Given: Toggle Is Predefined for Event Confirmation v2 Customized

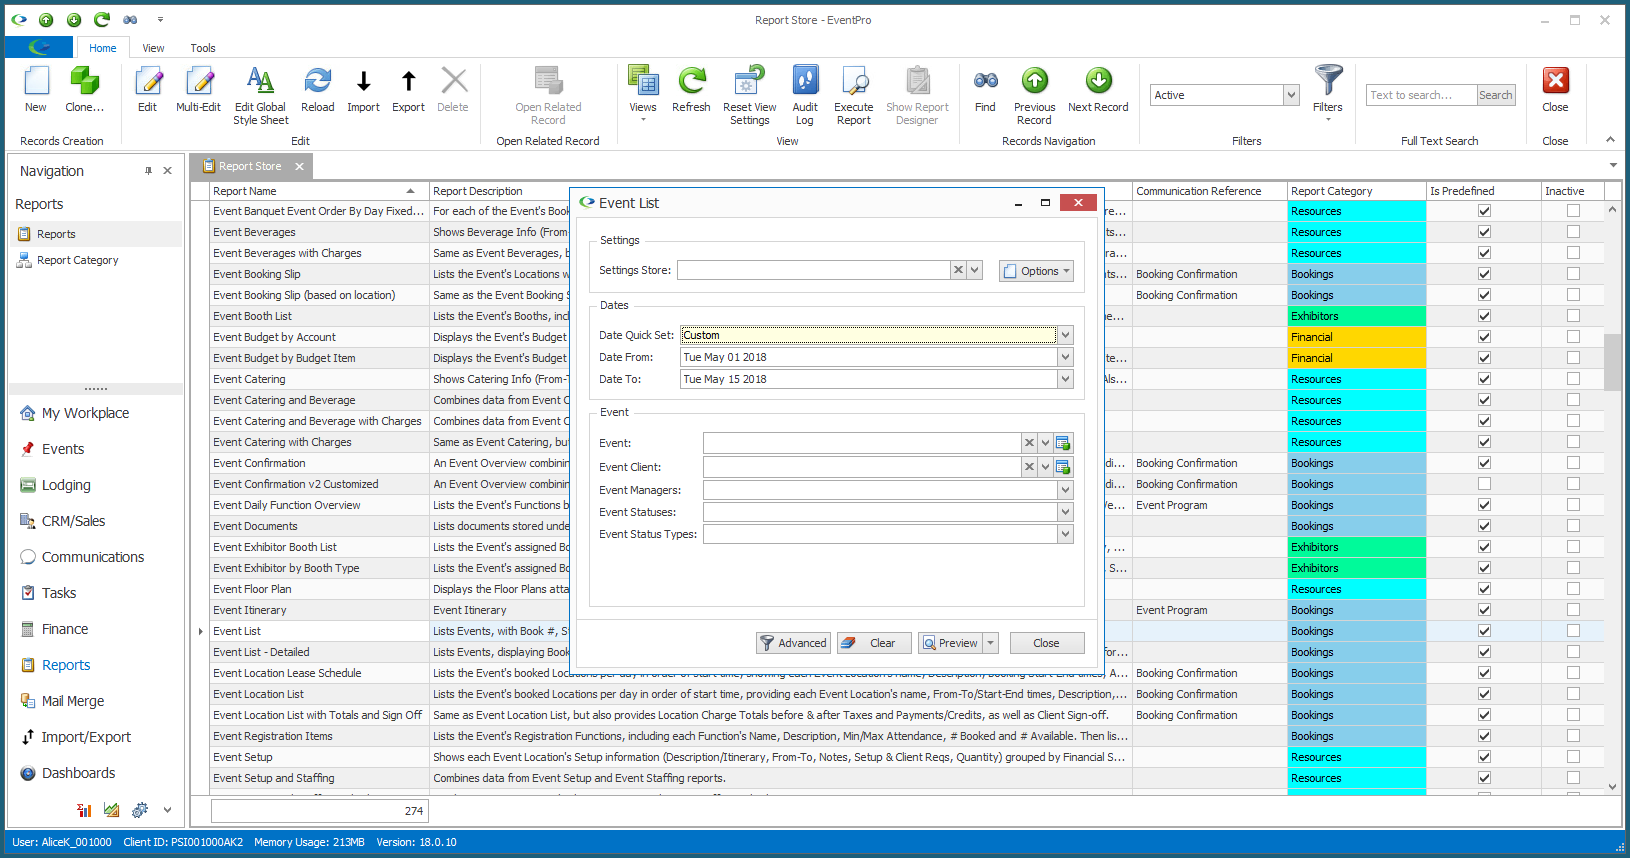Looking at the screenshot, I should click(x=1484, y=484).
